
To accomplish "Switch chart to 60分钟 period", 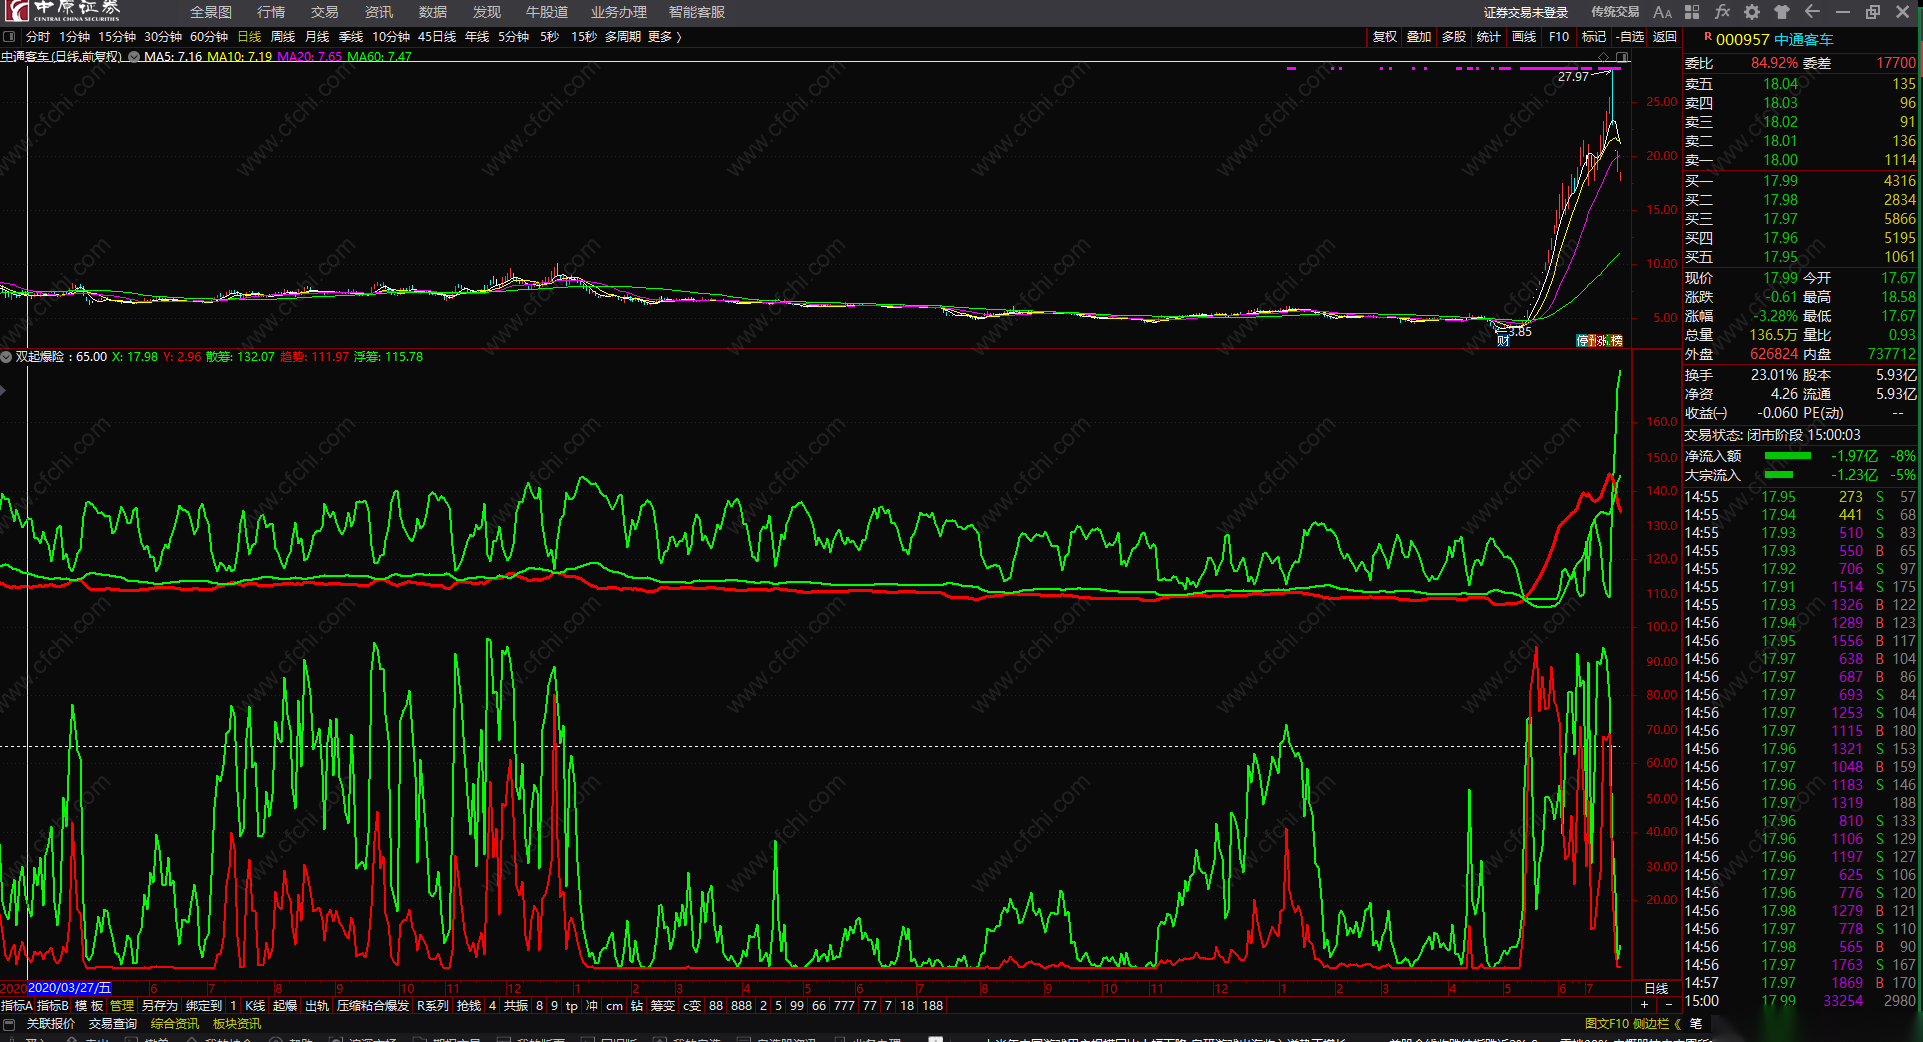I will point(209,37).
